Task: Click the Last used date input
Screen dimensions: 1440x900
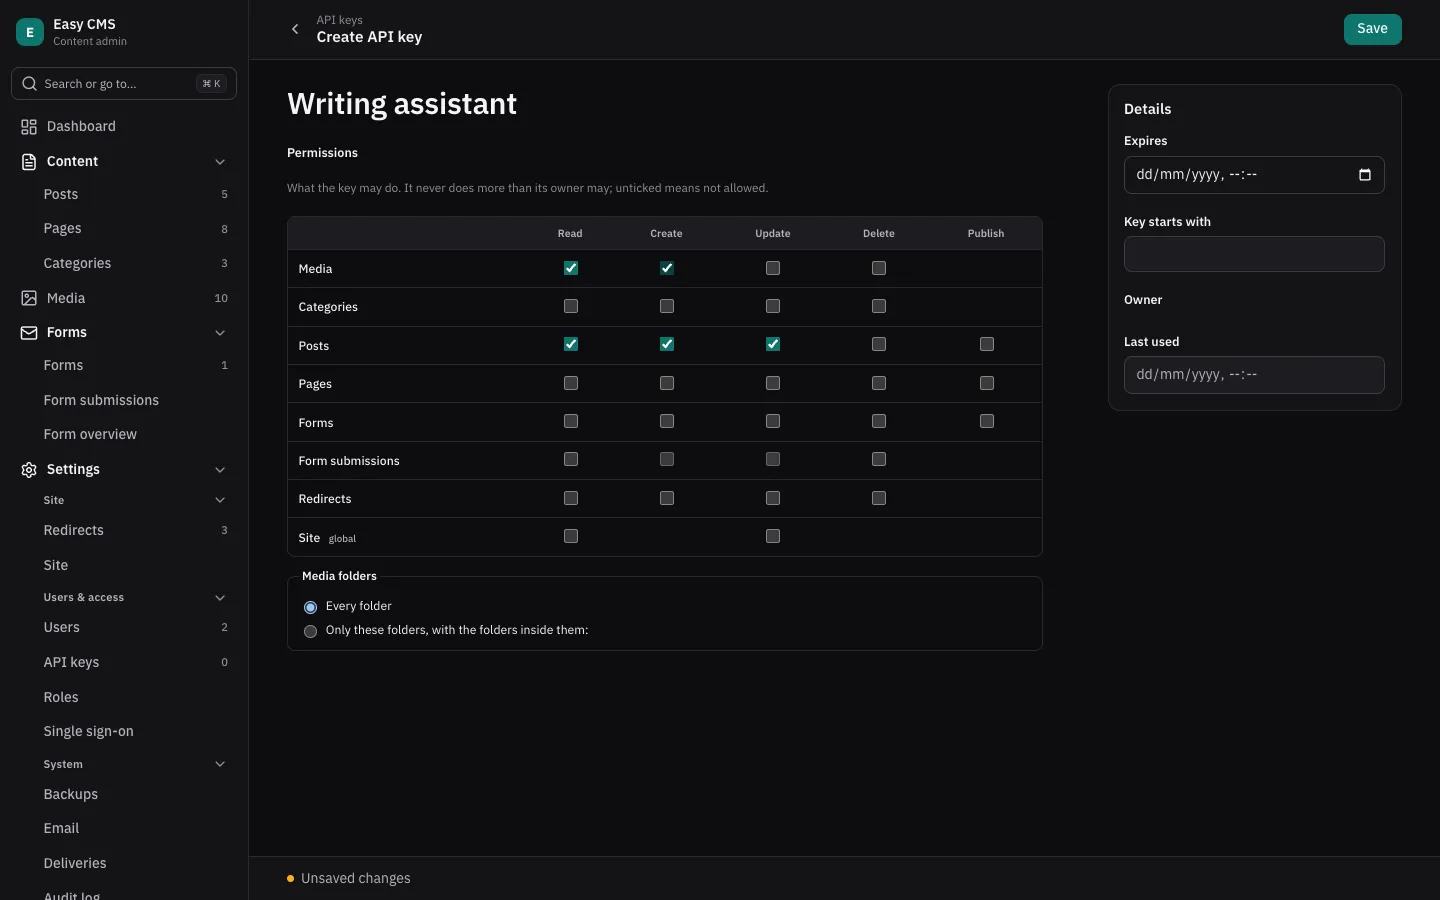Action: tap(1254, 375)
